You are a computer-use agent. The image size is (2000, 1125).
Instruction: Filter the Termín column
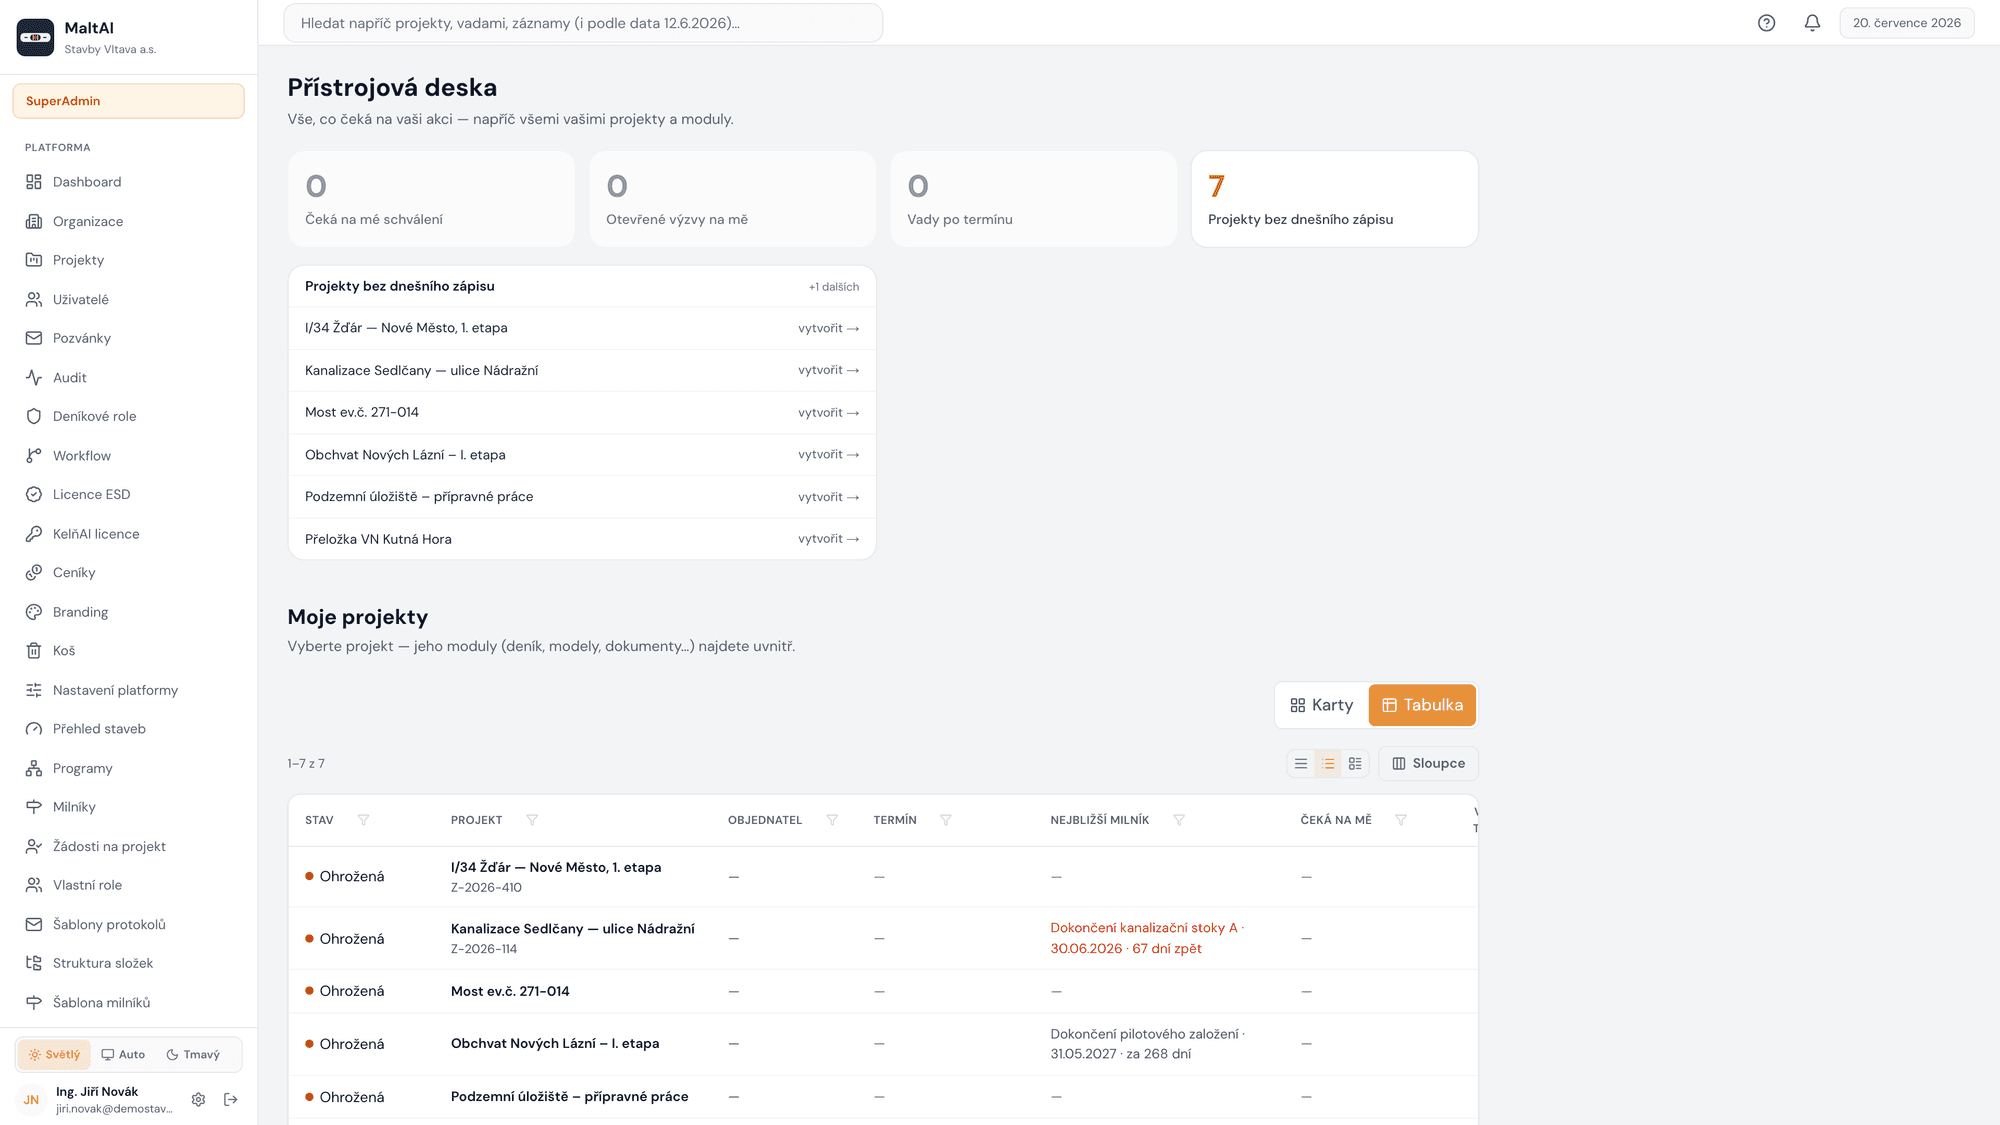(946, 820)
